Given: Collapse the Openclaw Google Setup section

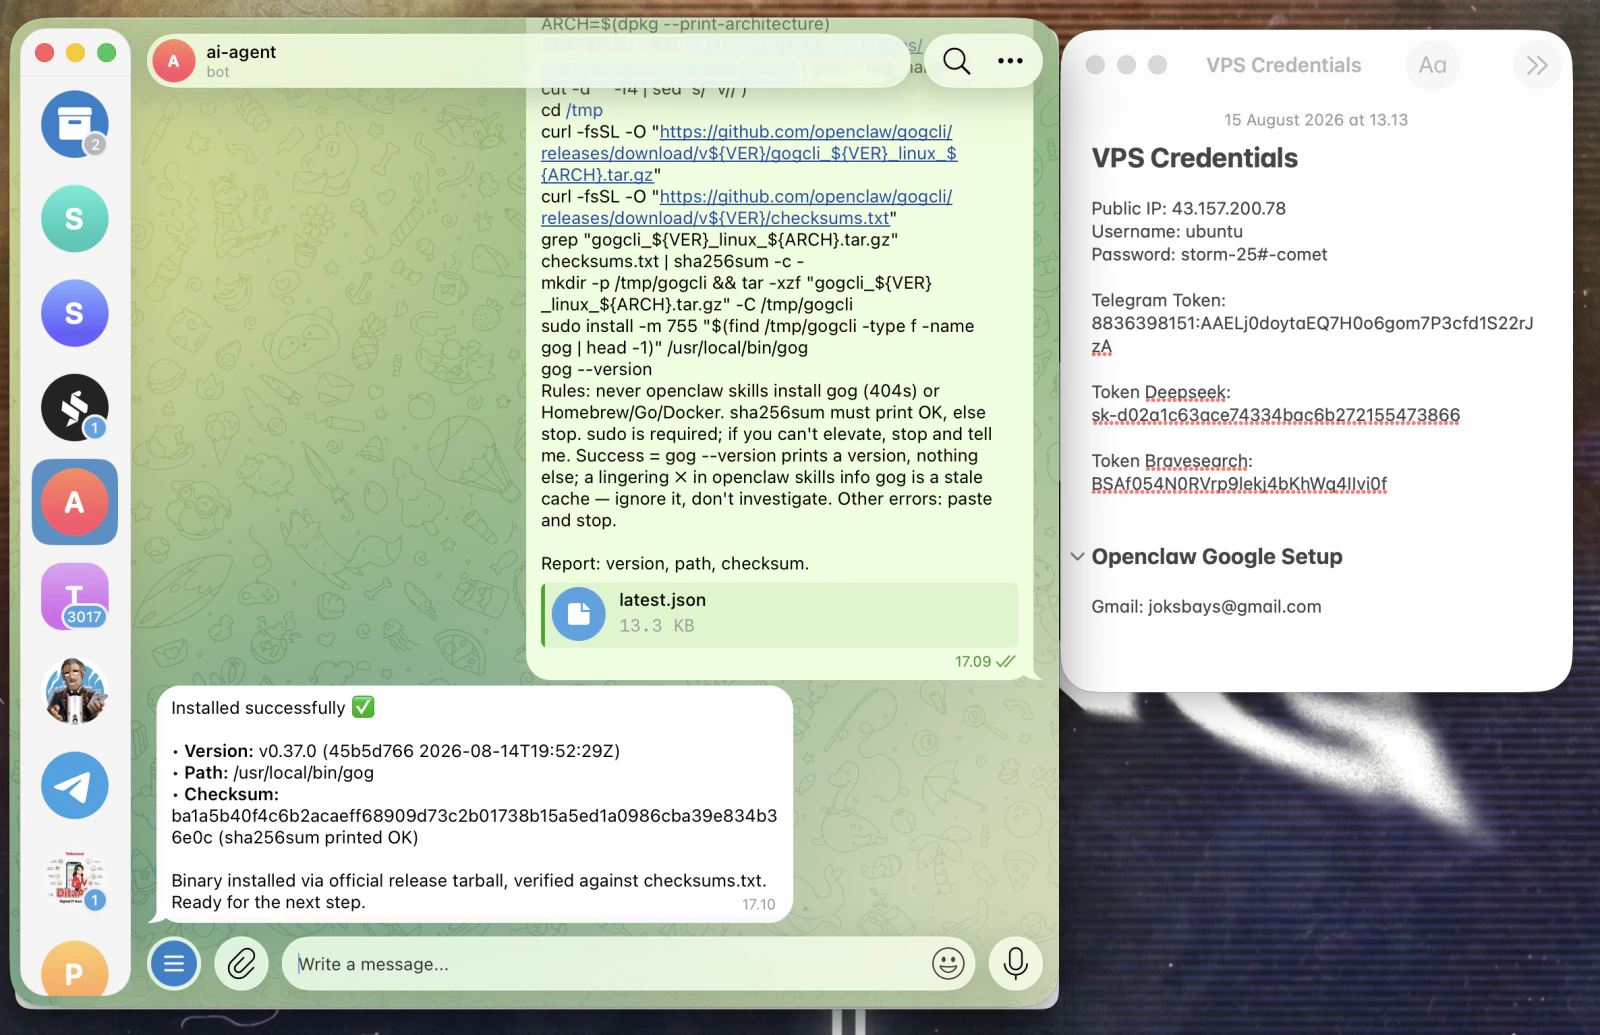Looking at the screenshot, I should point(1077,557).
